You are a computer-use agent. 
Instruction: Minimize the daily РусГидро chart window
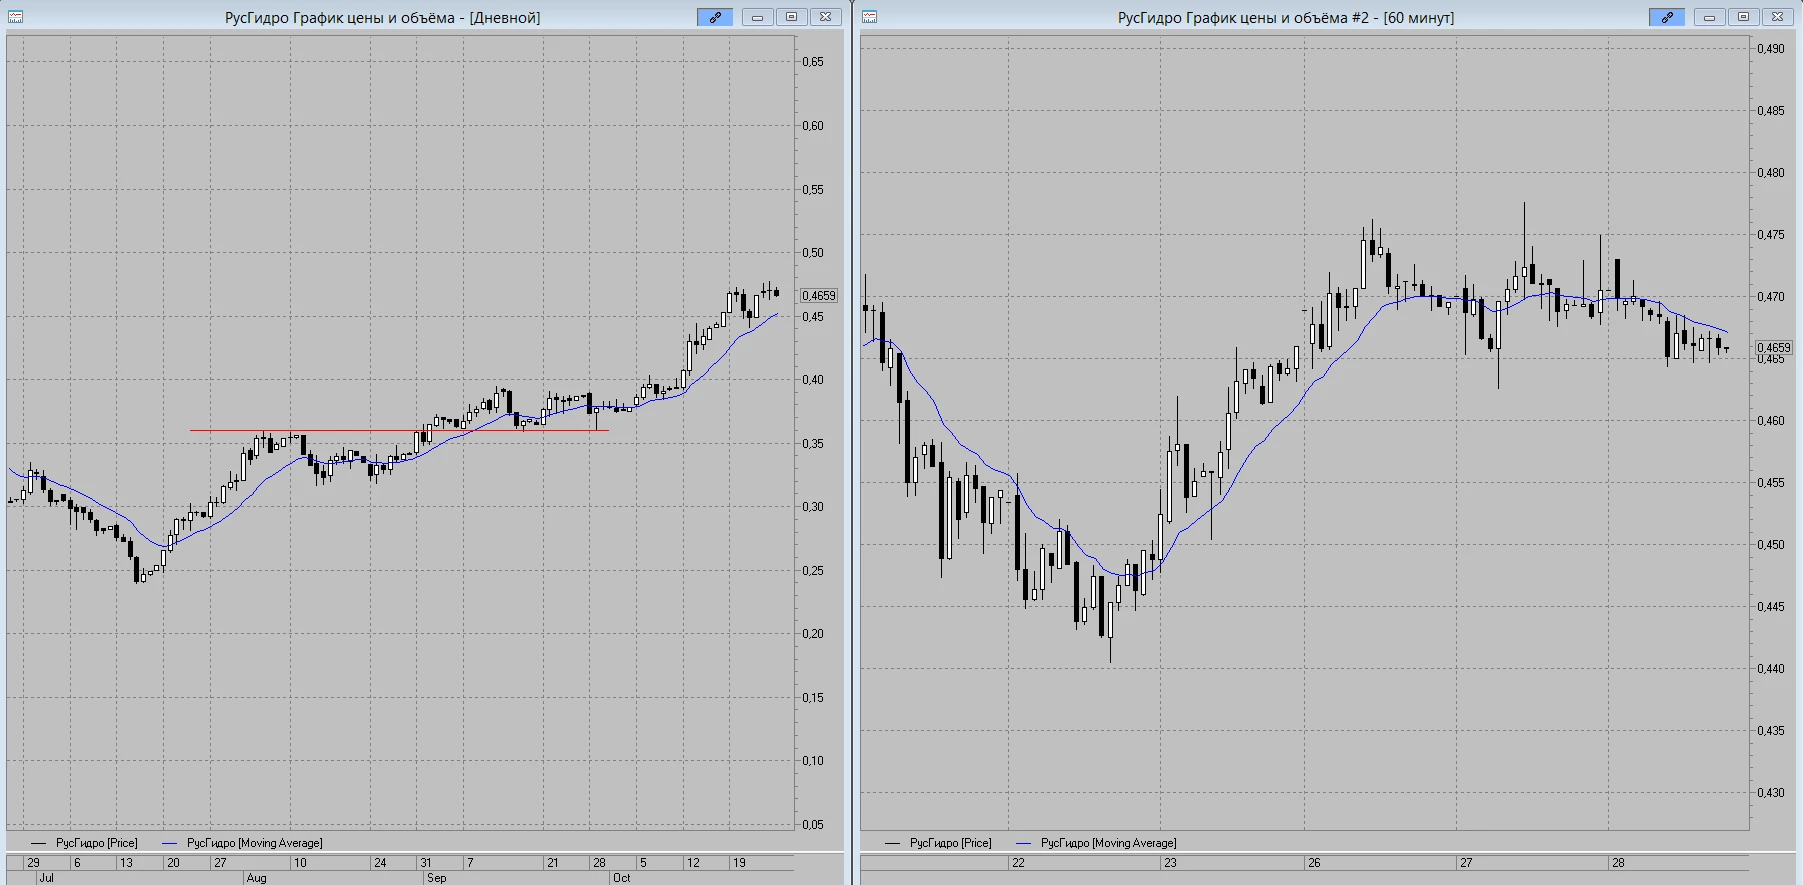(x=757, y=17)
